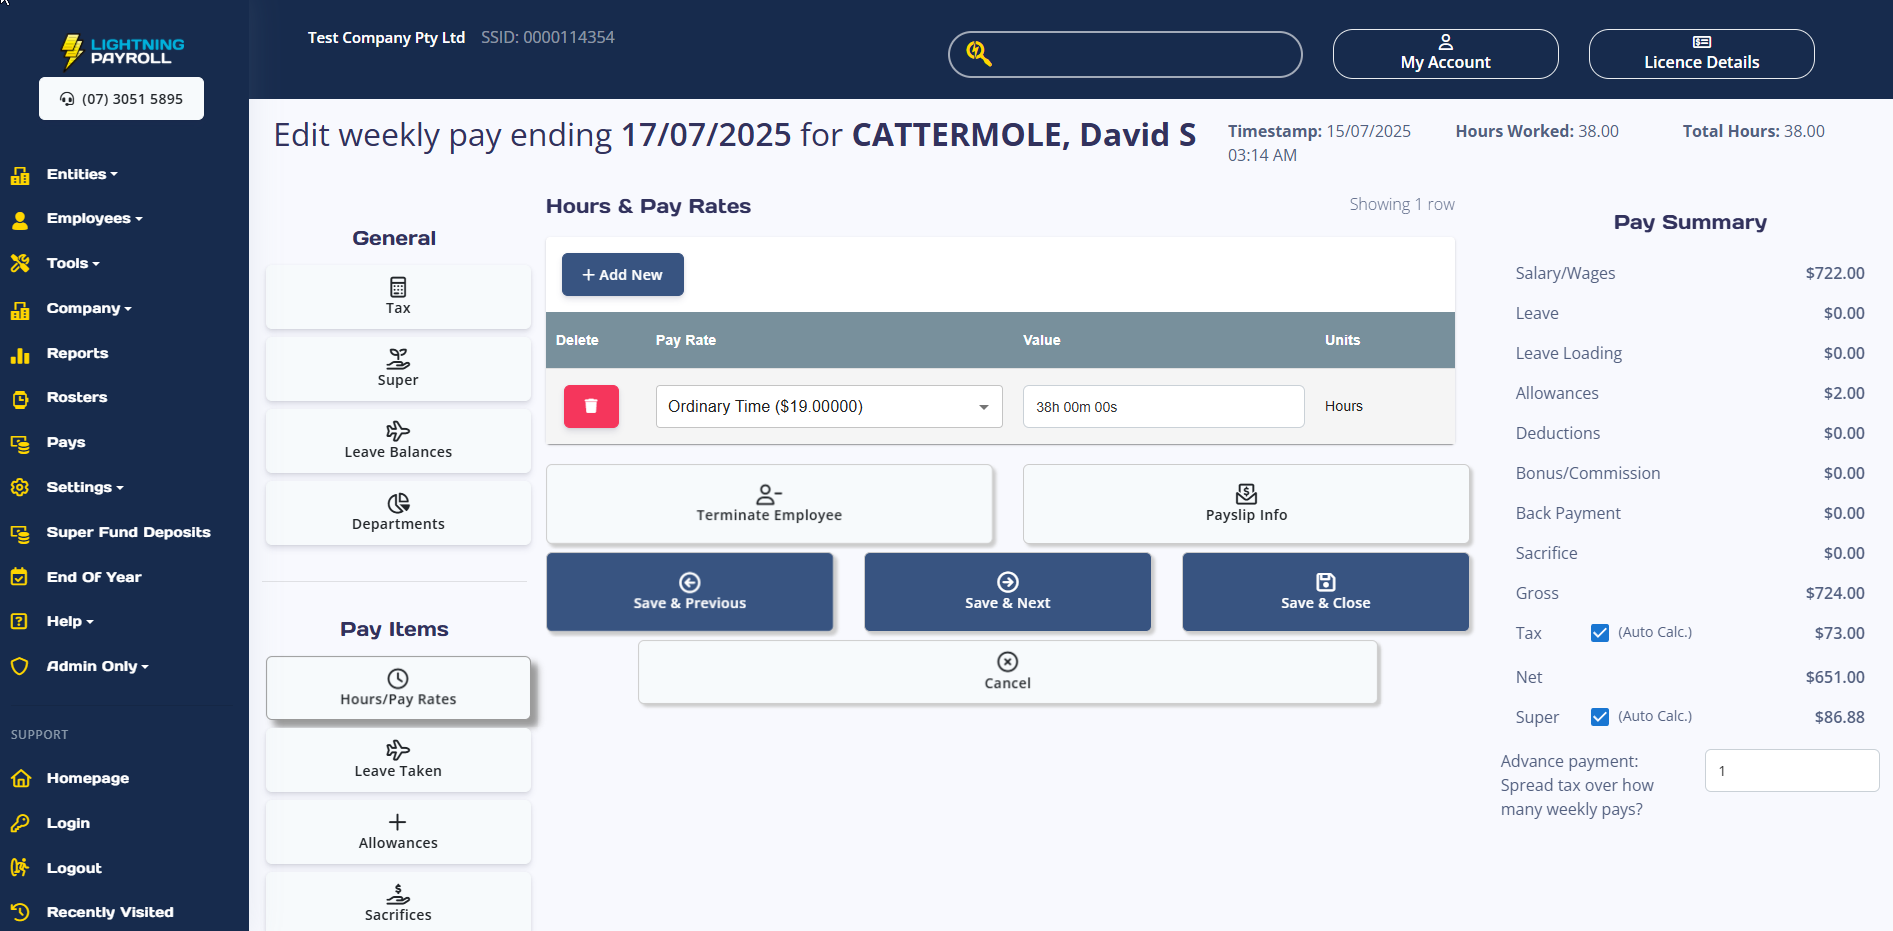Image resolution: width=1893 pixels, height=931 pixels.
Task: Click the Save & Next button
Action: pyautogui.click(x=1007, y=591)
